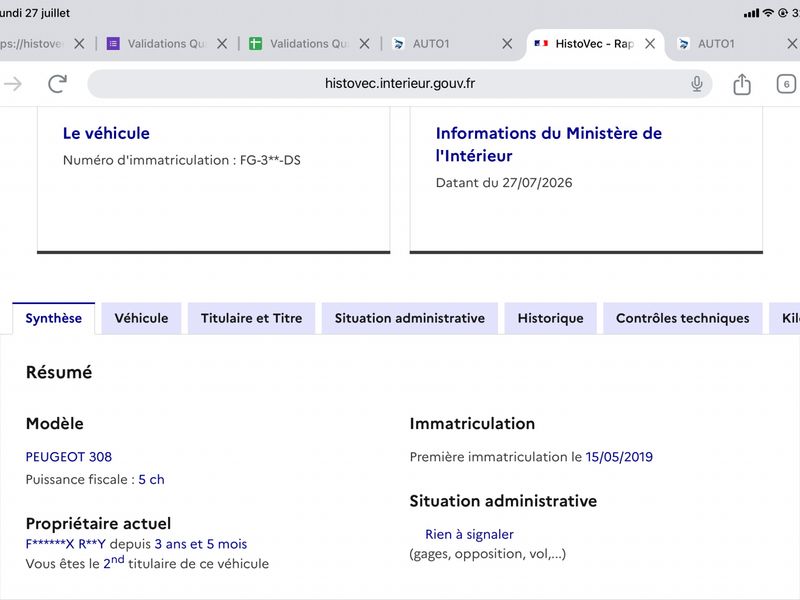The width and height of the screenshot is (800, 600).
Task: Click the Résumé heading
Action: tap(59, 372)
